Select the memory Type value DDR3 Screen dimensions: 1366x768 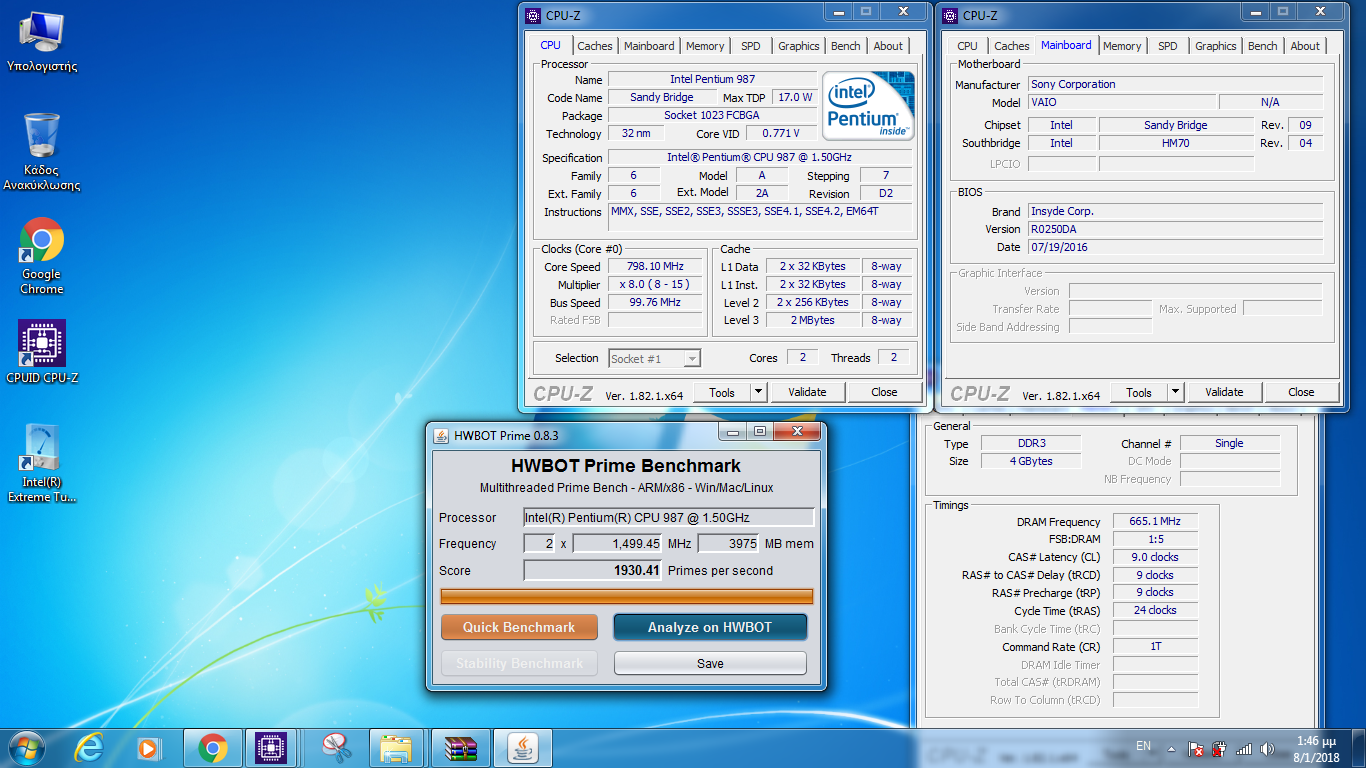pos(1030,443)
